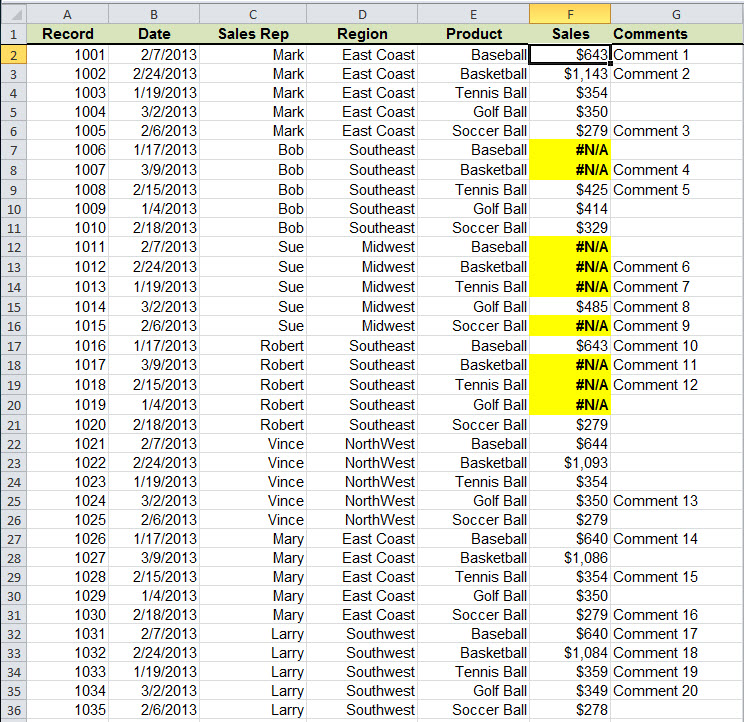The height and width of the screenshot is (722, 744).
Task: Select the $1,086 sales cell
Action: [x=570, y=558]
